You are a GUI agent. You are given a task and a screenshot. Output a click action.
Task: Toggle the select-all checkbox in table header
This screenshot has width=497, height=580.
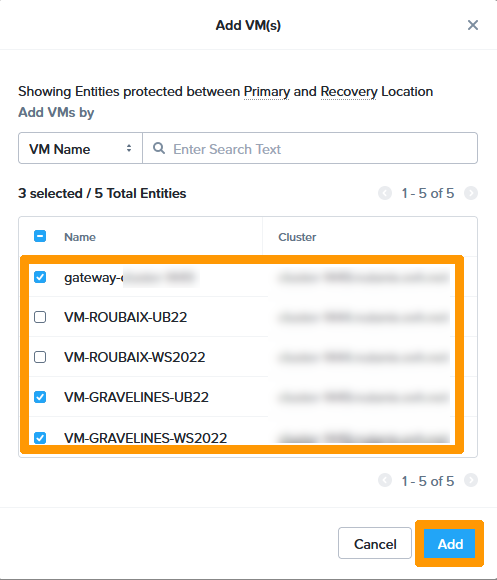pos(40,236)
